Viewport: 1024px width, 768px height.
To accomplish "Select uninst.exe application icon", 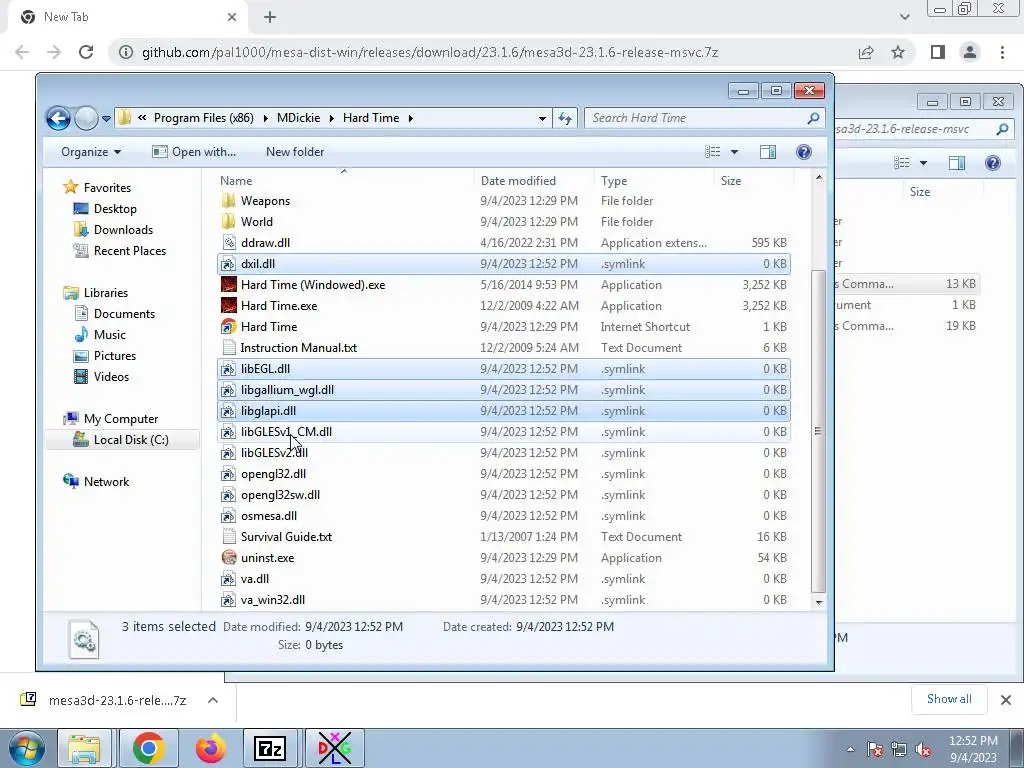I will click(229, 558).
